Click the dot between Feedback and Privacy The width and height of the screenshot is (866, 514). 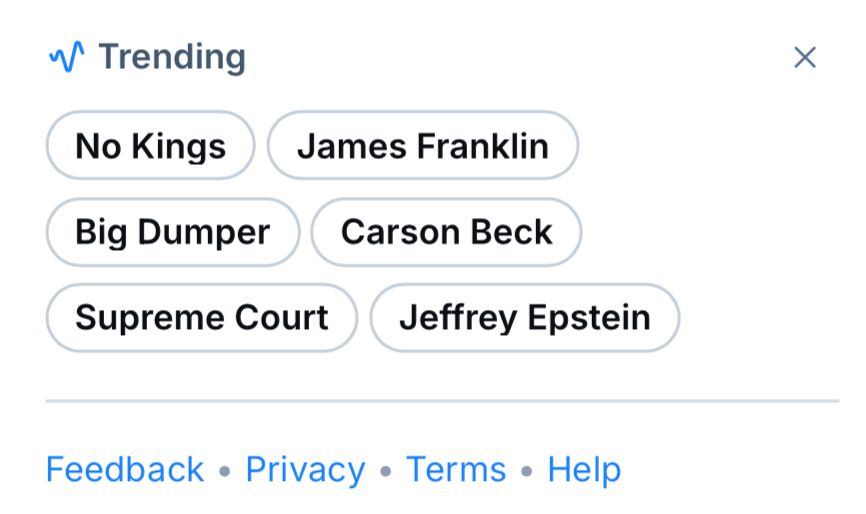point(225,470)
